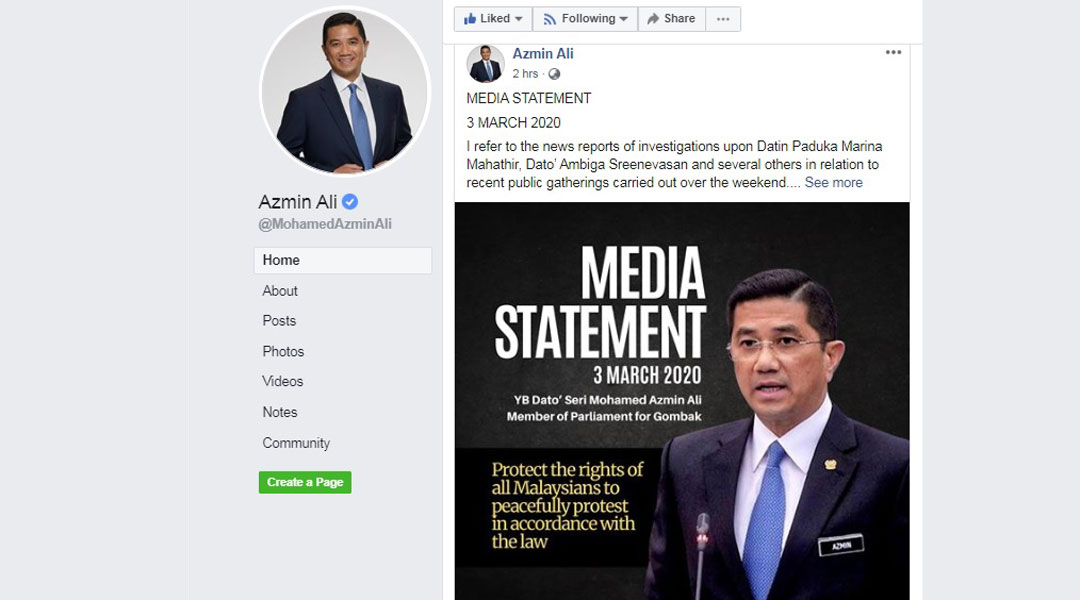Open the About section in sidebar
This screenshot has height=600, width=1080.
(x=280, y=291)
